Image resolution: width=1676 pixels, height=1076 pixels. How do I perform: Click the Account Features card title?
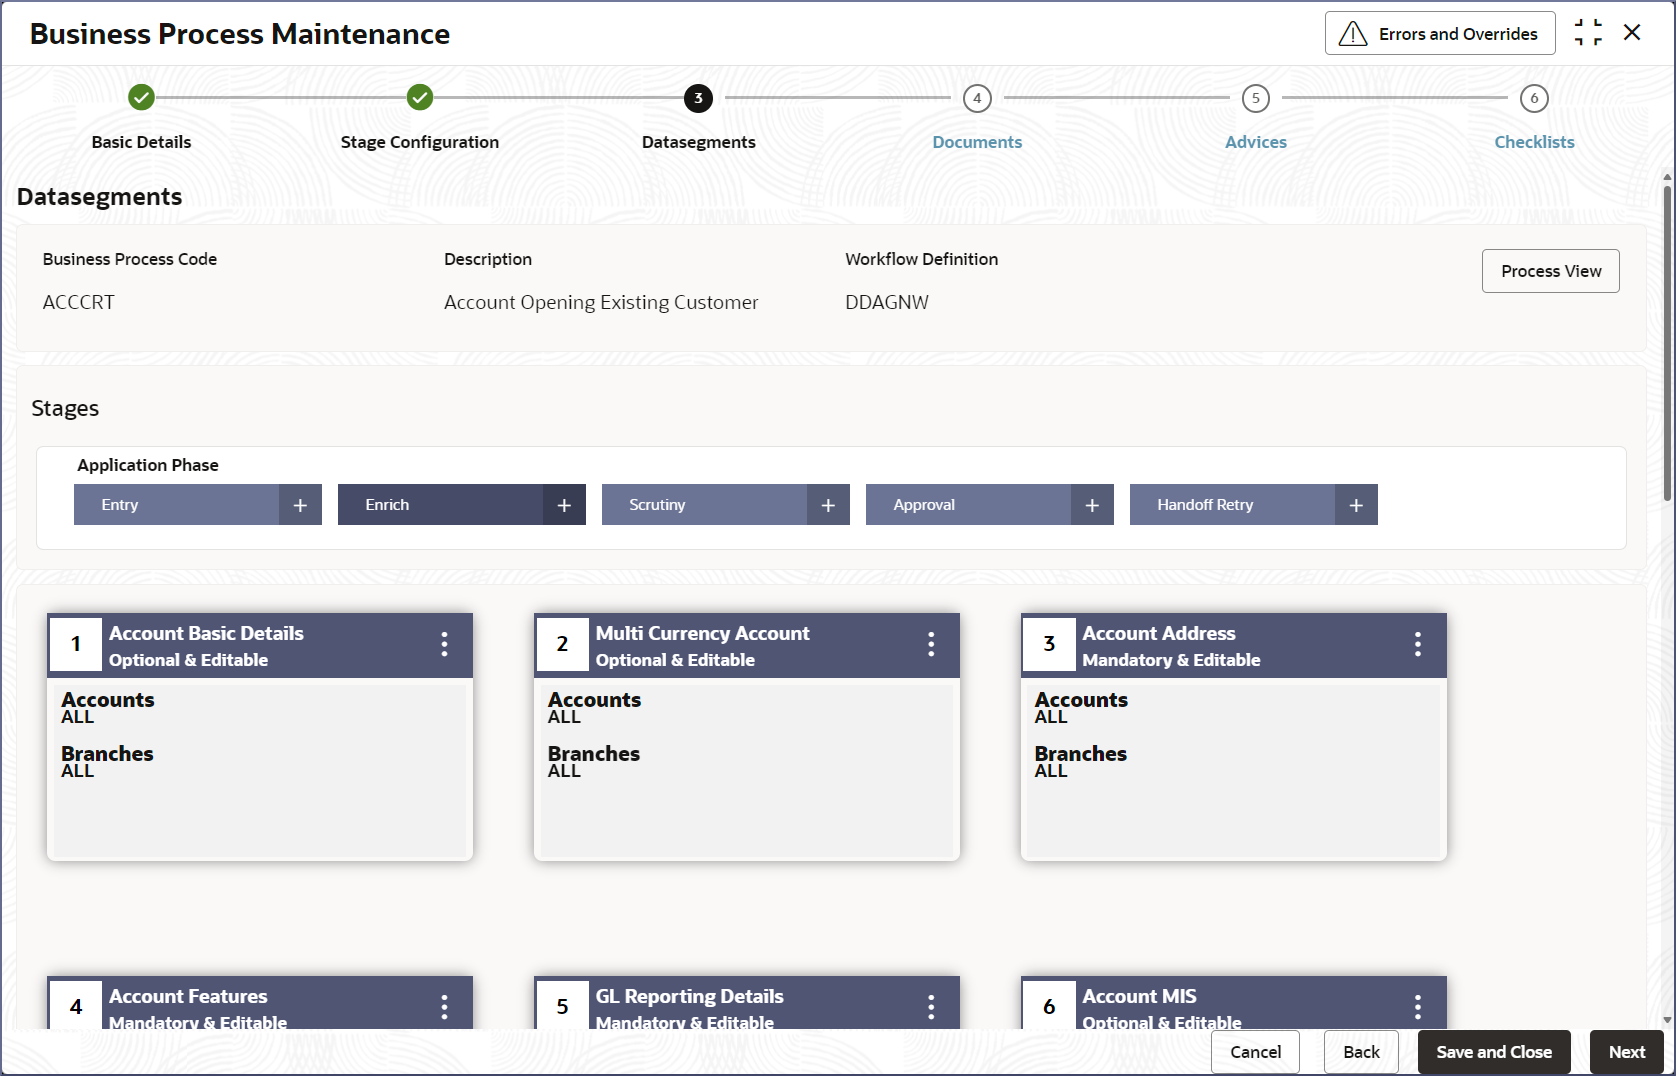(x=188, y=996)
